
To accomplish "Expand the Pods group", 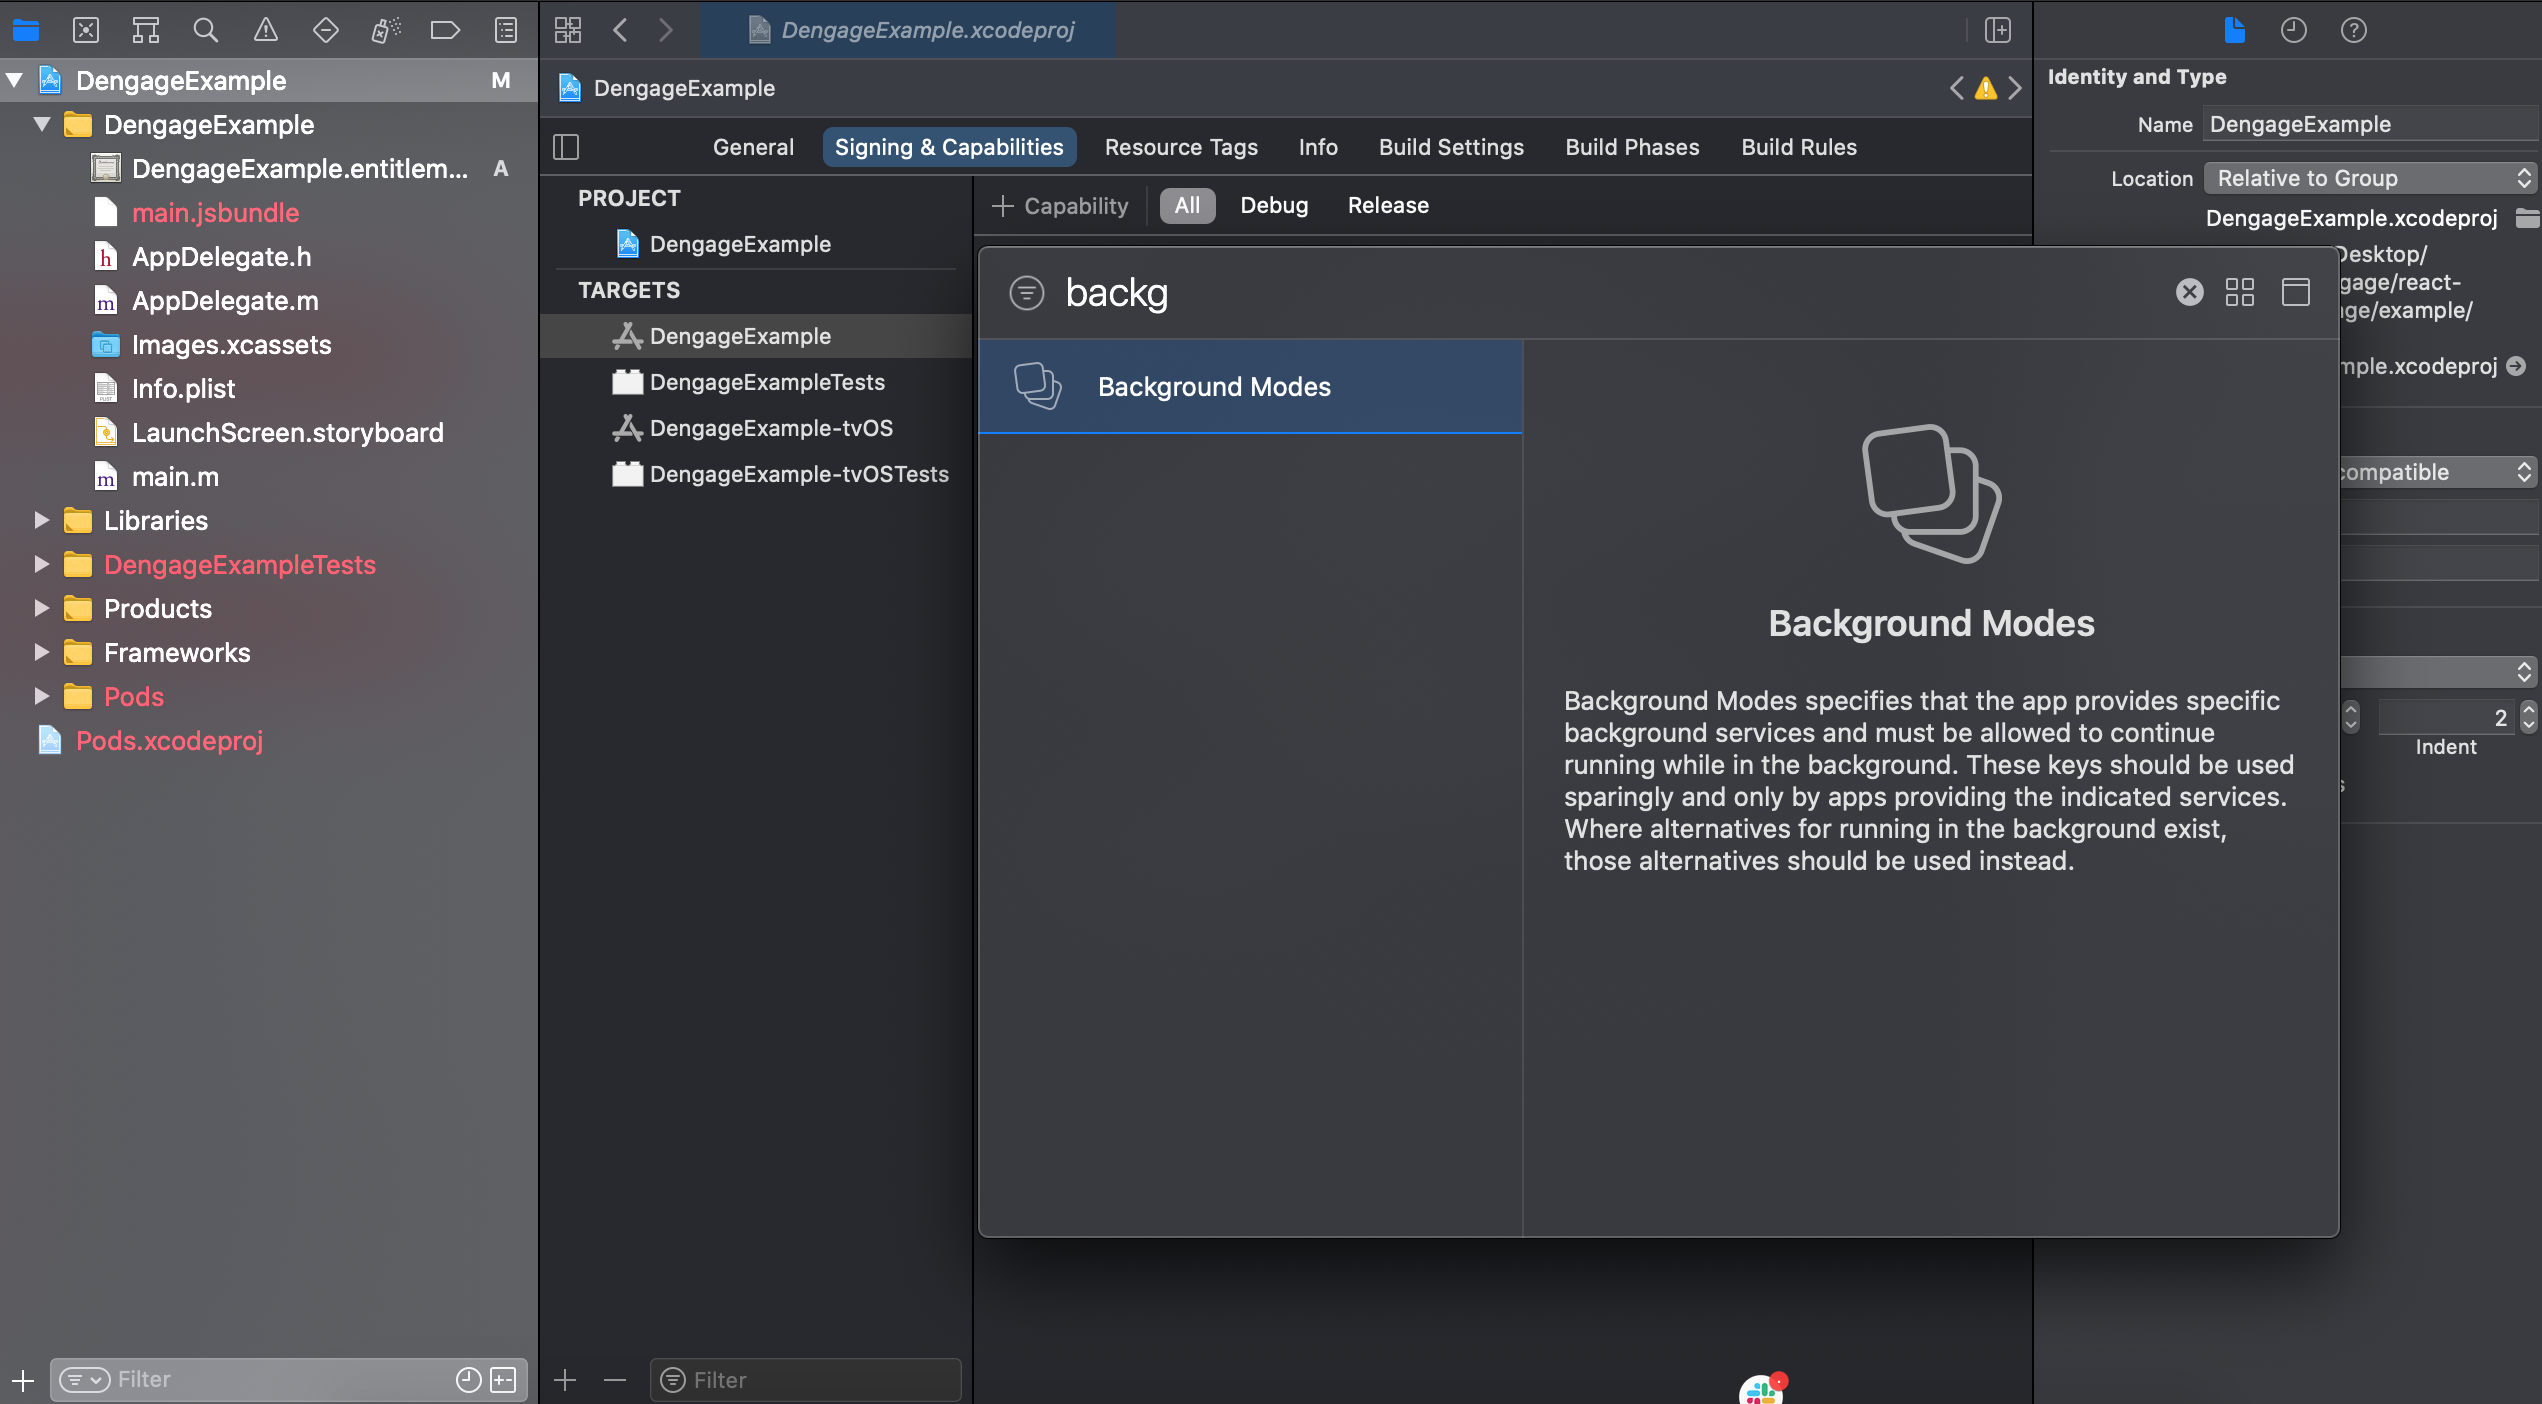I will tap(42, 696).
